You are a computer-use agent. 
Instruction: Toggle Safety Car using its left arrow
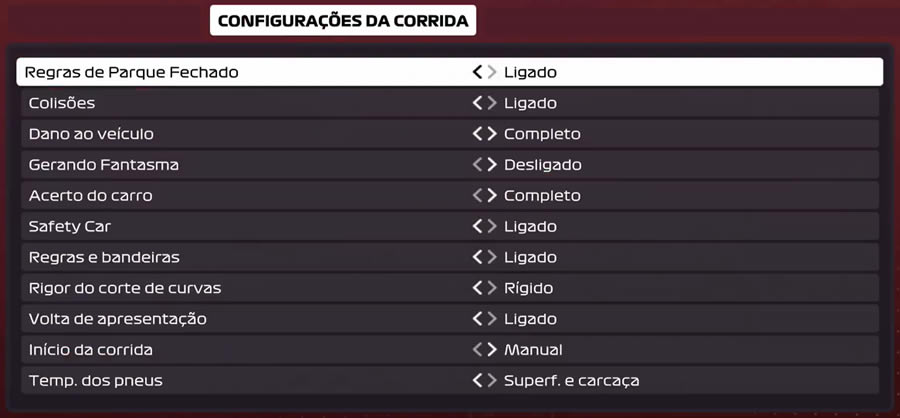tap(478, 226)
